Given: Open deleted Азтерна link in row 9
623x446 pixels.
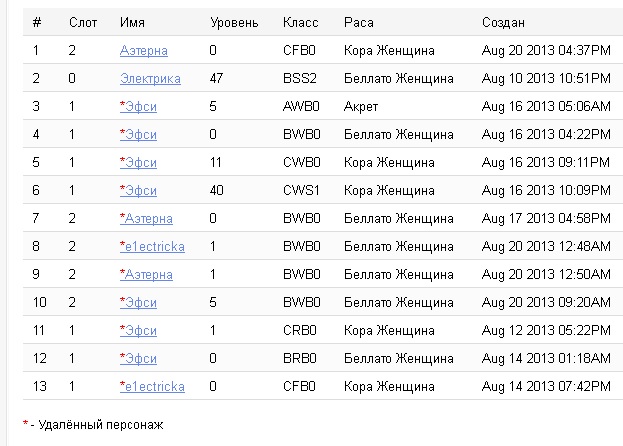Looking at the screenshot, I should 146,275.
